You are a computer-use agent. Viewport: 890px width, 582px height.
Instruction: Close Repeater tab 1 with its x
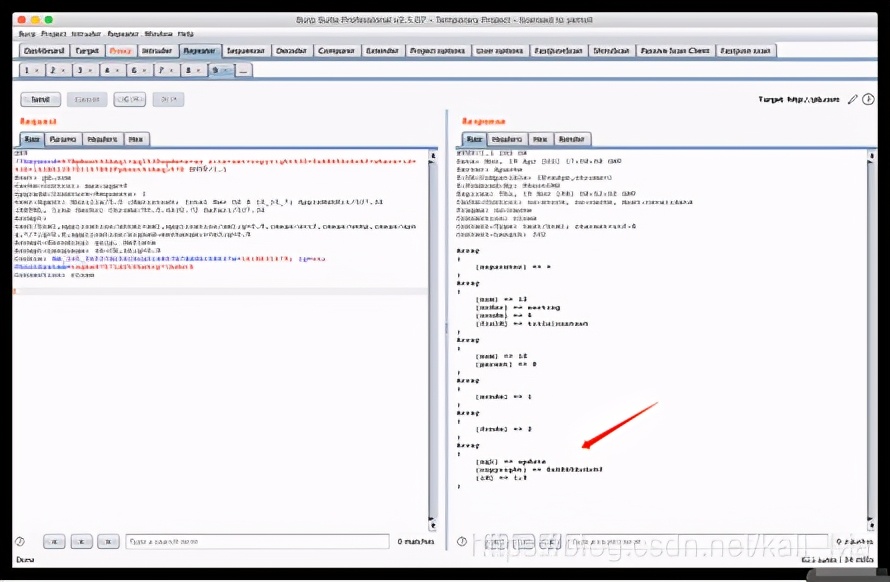coord(39,71)
